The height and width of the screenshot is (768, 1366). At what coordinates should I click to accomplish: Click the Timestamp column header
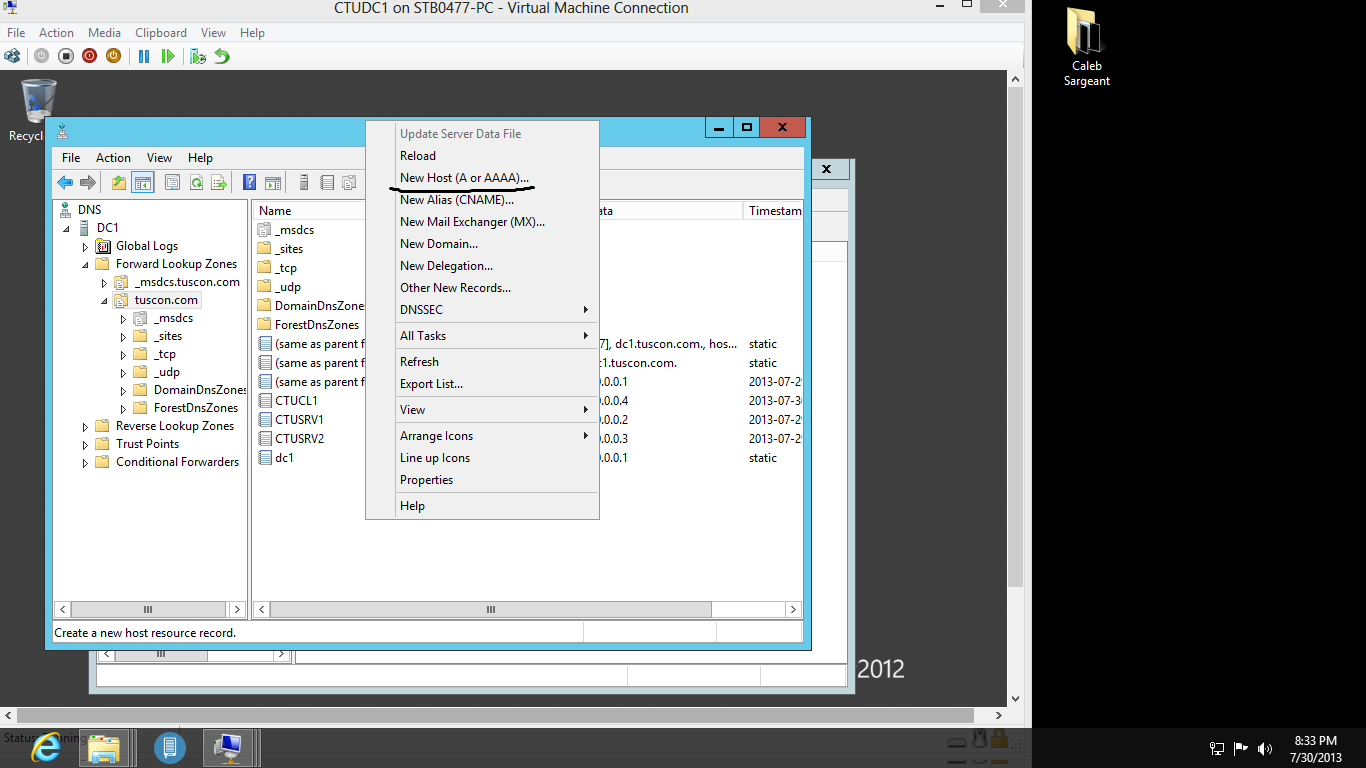pos(773,211)
